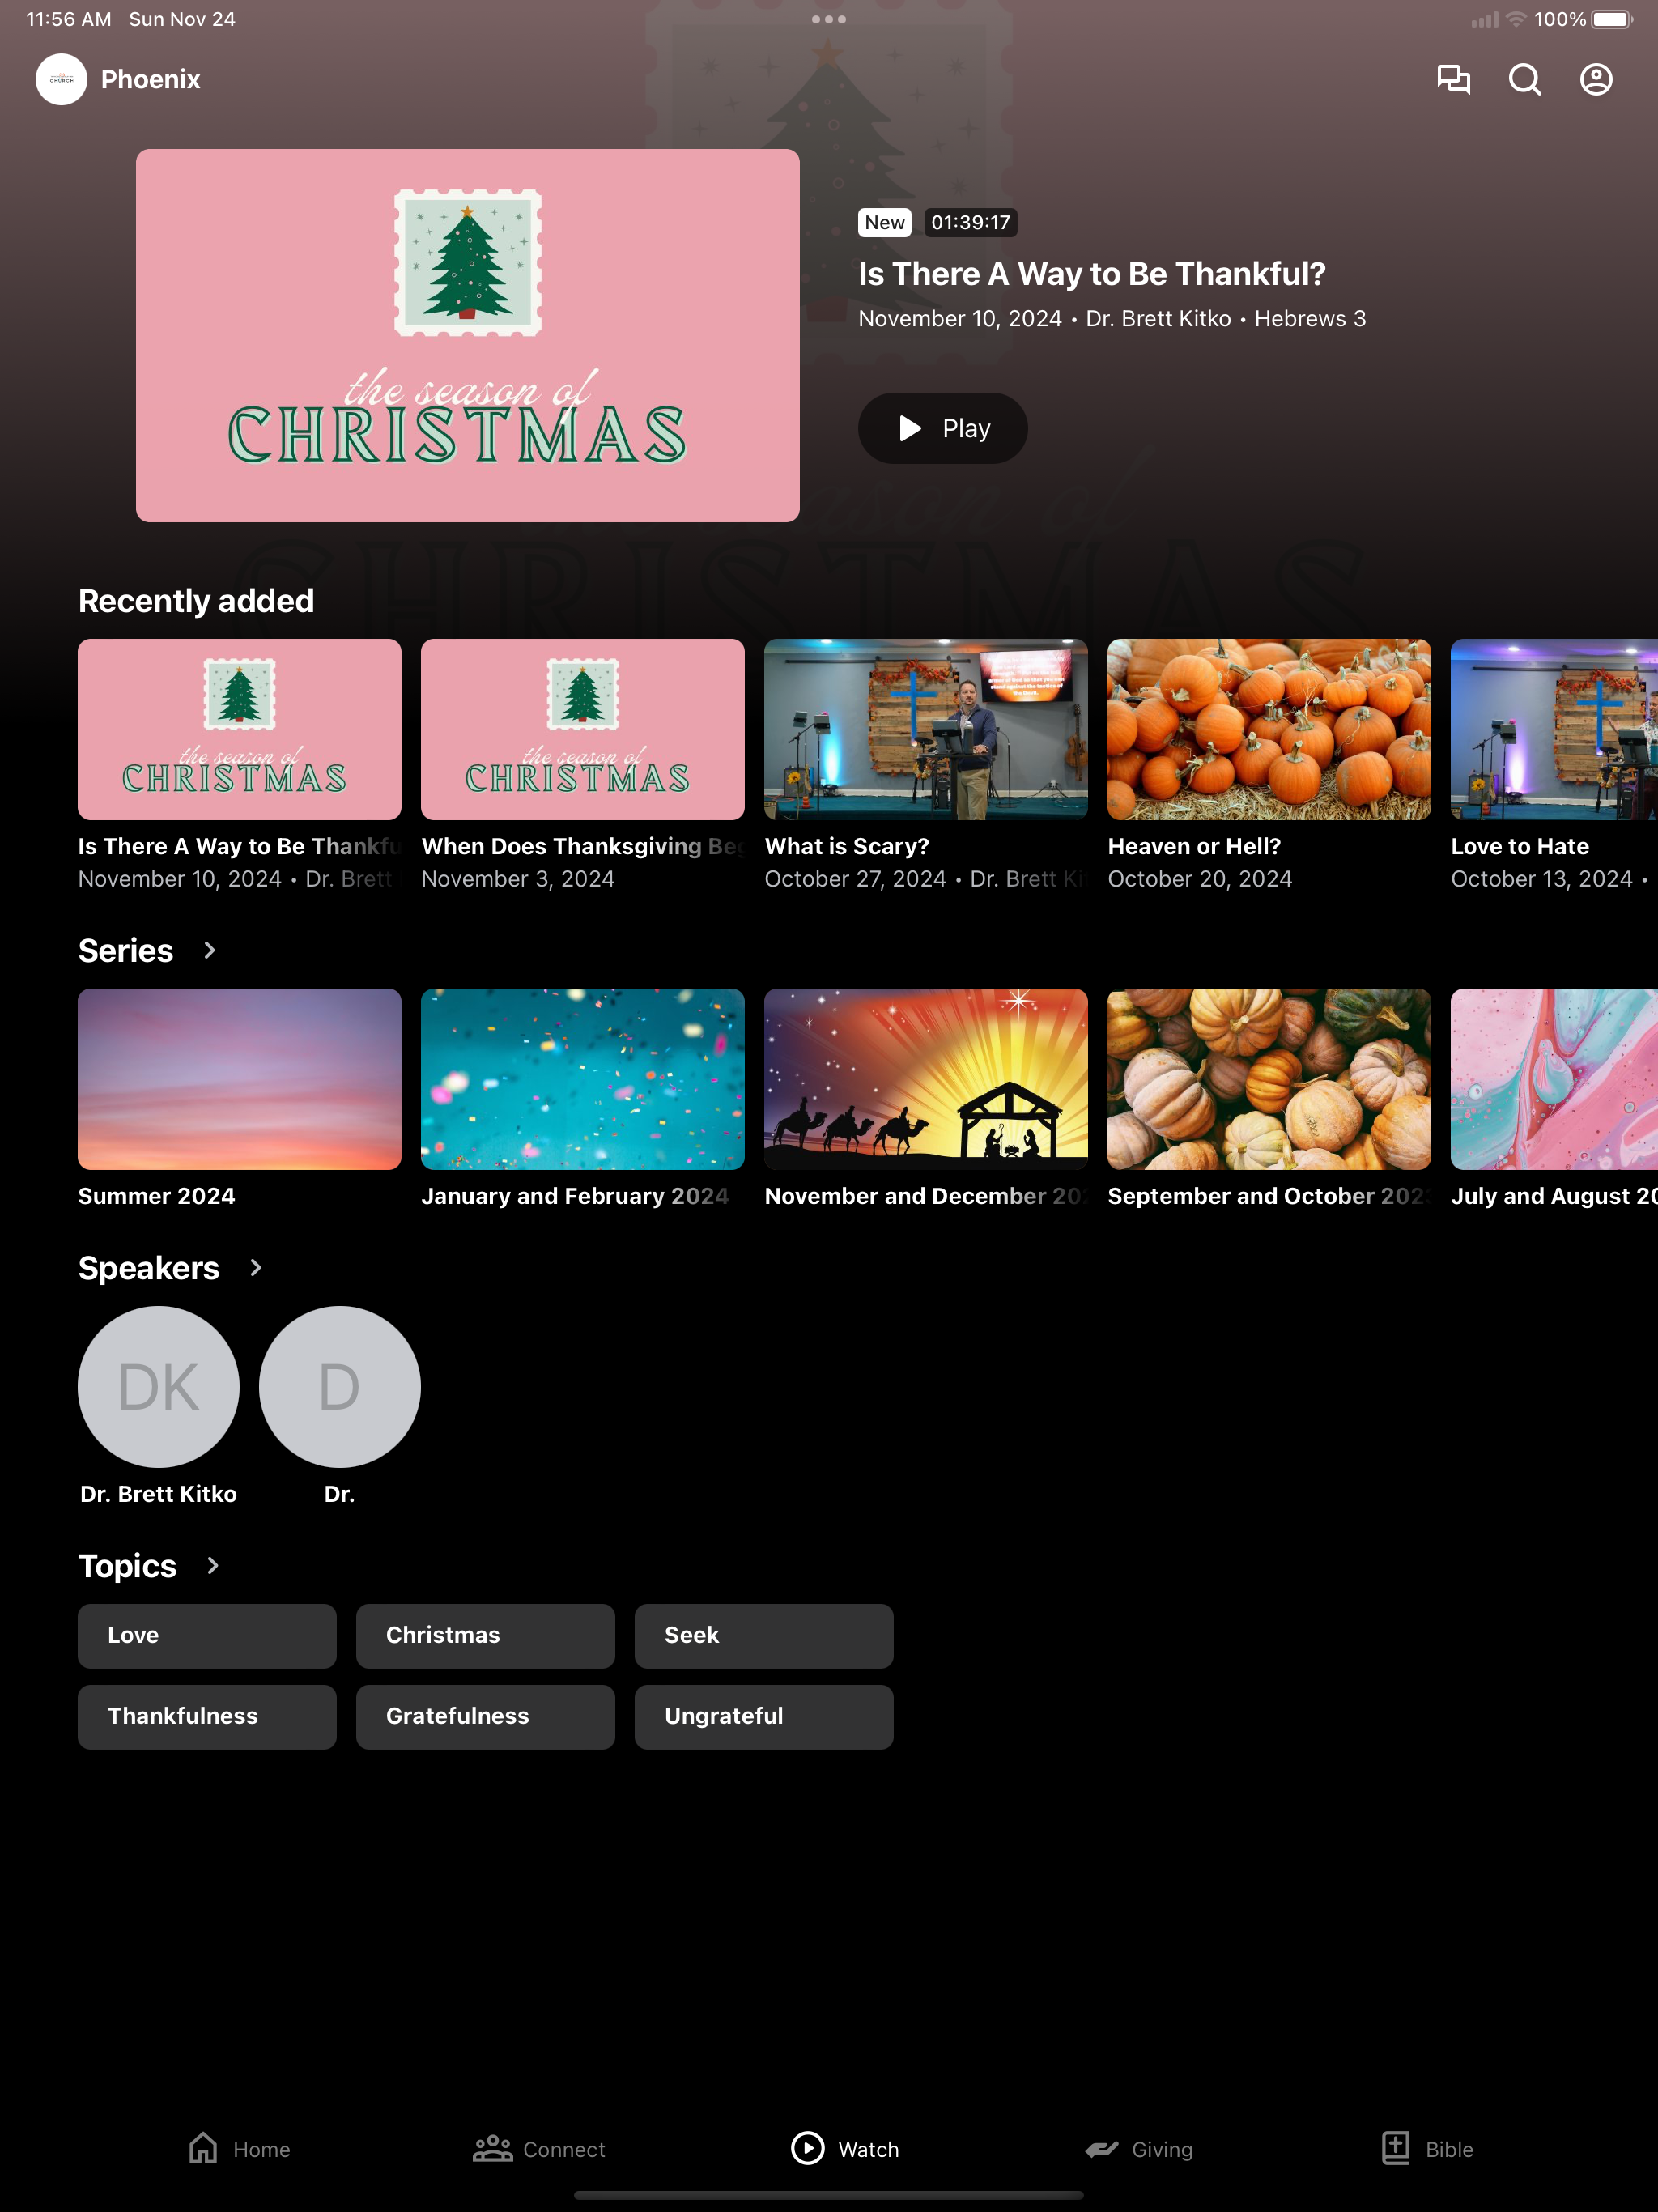The height and width of the screenshot is (2212, 1658).
Task: Open the three-dot multitasking menu
Action: (x=829, y=19)
